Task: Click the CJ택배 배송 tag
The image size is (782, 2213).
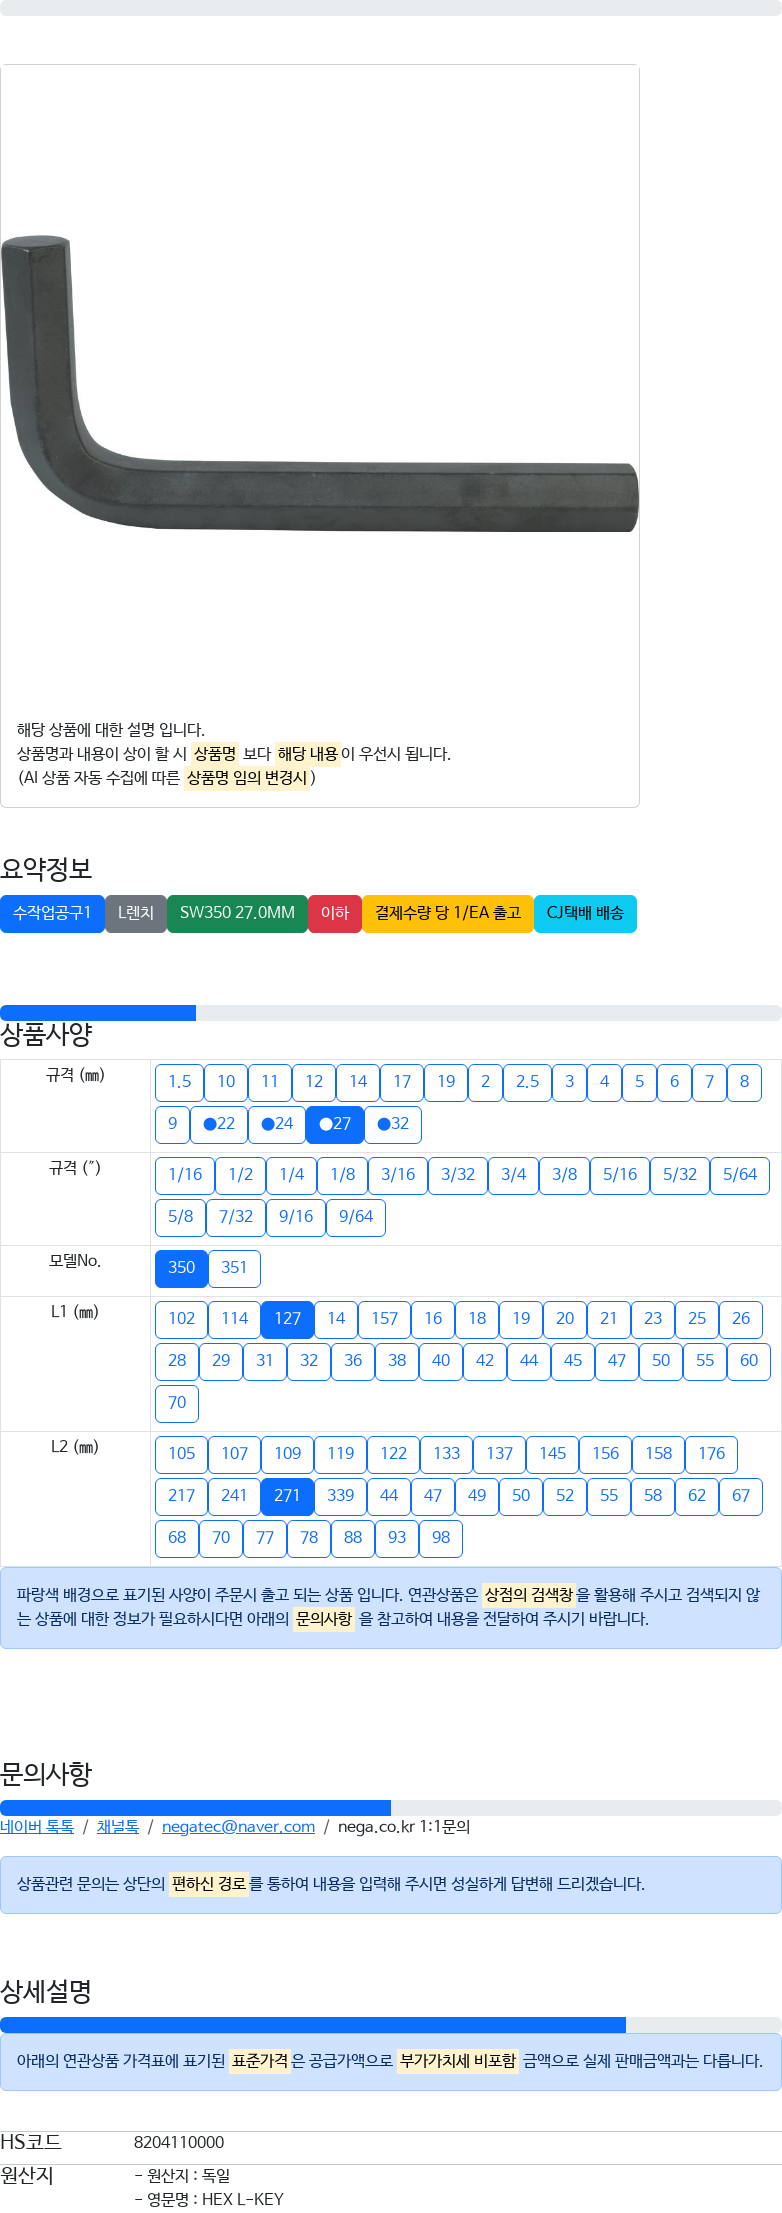Action: 585,913
